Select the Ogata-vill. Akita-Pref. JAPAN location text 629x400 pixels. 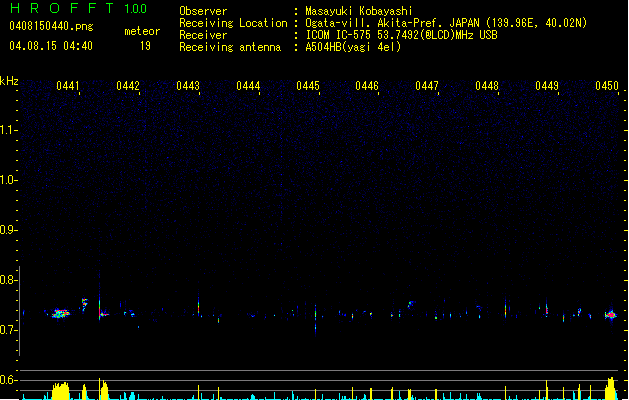[446, 23]
